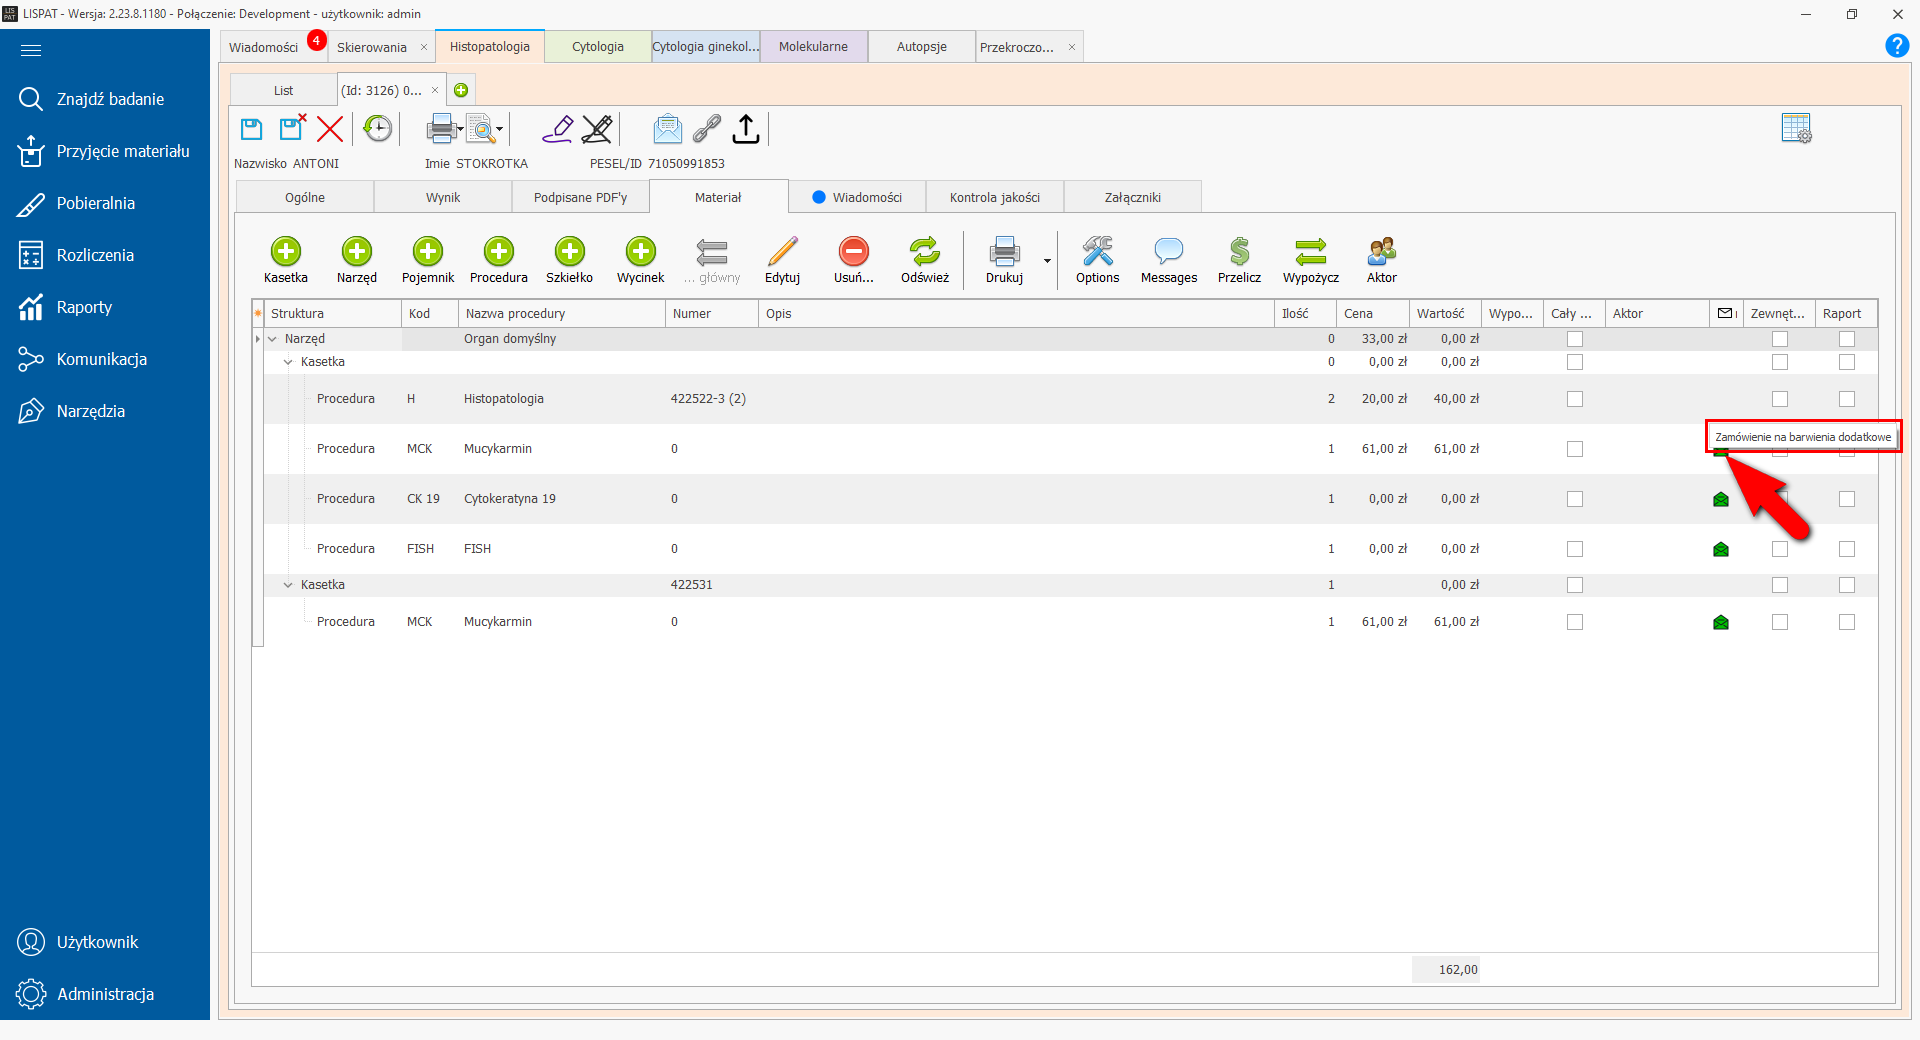Add a new Kasetka
Screen dimensions: 1920x1040
tap(286, 260)
